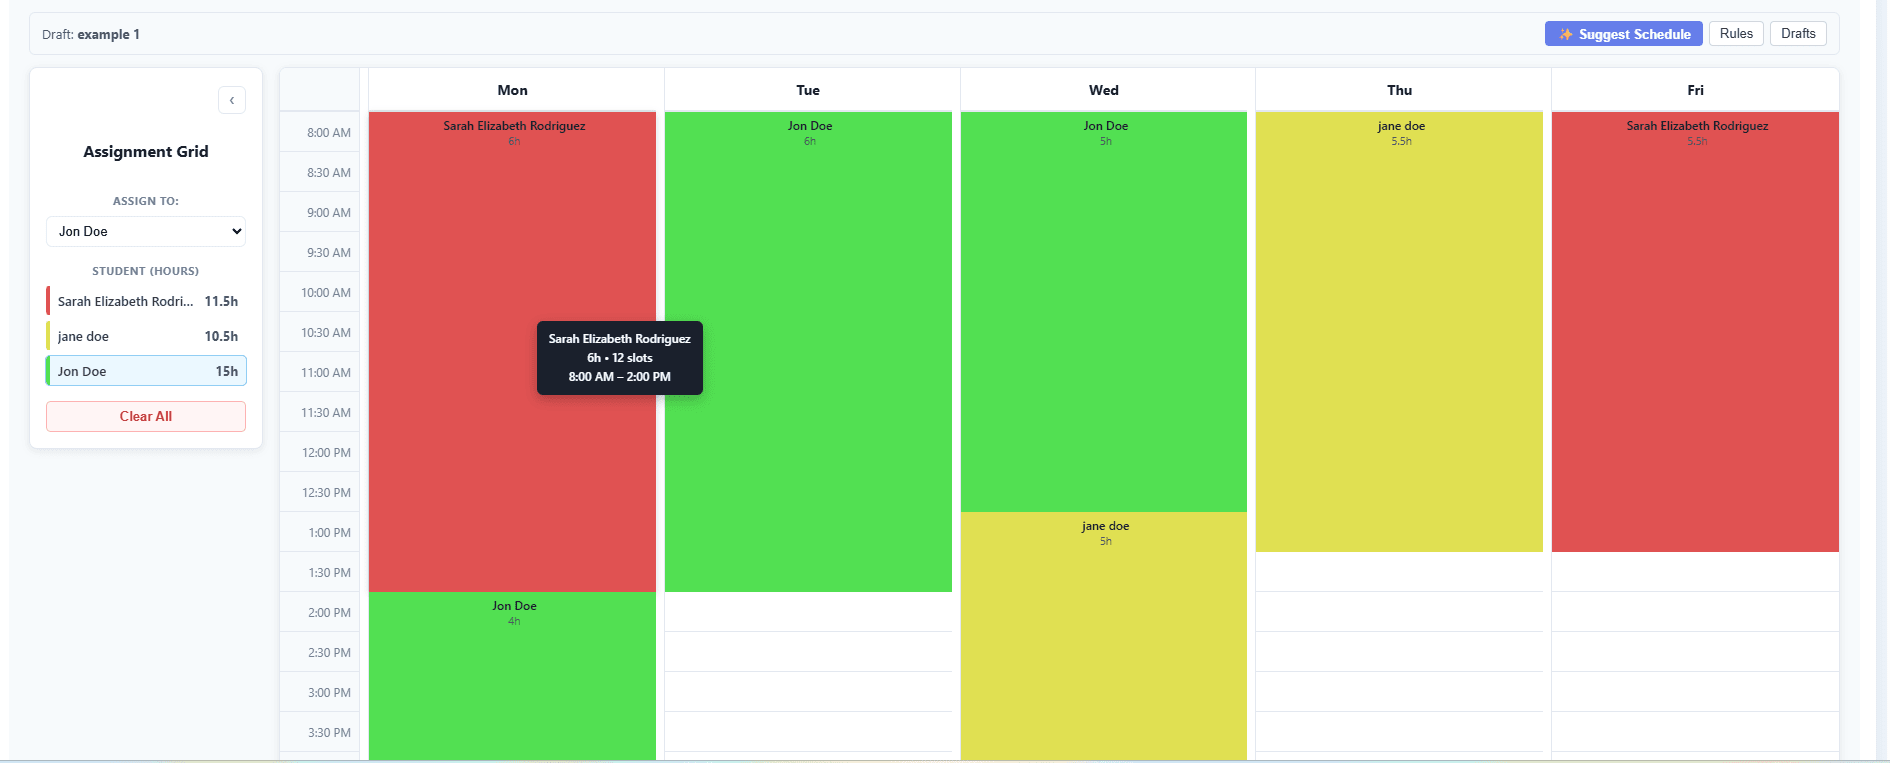Click the Tue column header
Viewport: 1890px width, 763px height.
[808, 90]
